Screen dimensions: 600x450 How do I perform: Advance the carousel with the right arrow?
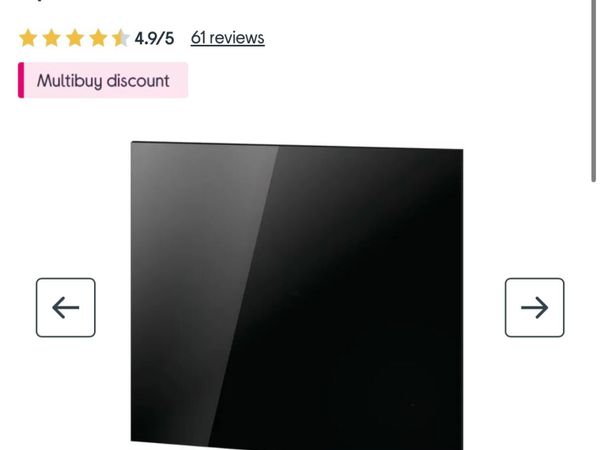pyautogui.click(x=534, y=307)
